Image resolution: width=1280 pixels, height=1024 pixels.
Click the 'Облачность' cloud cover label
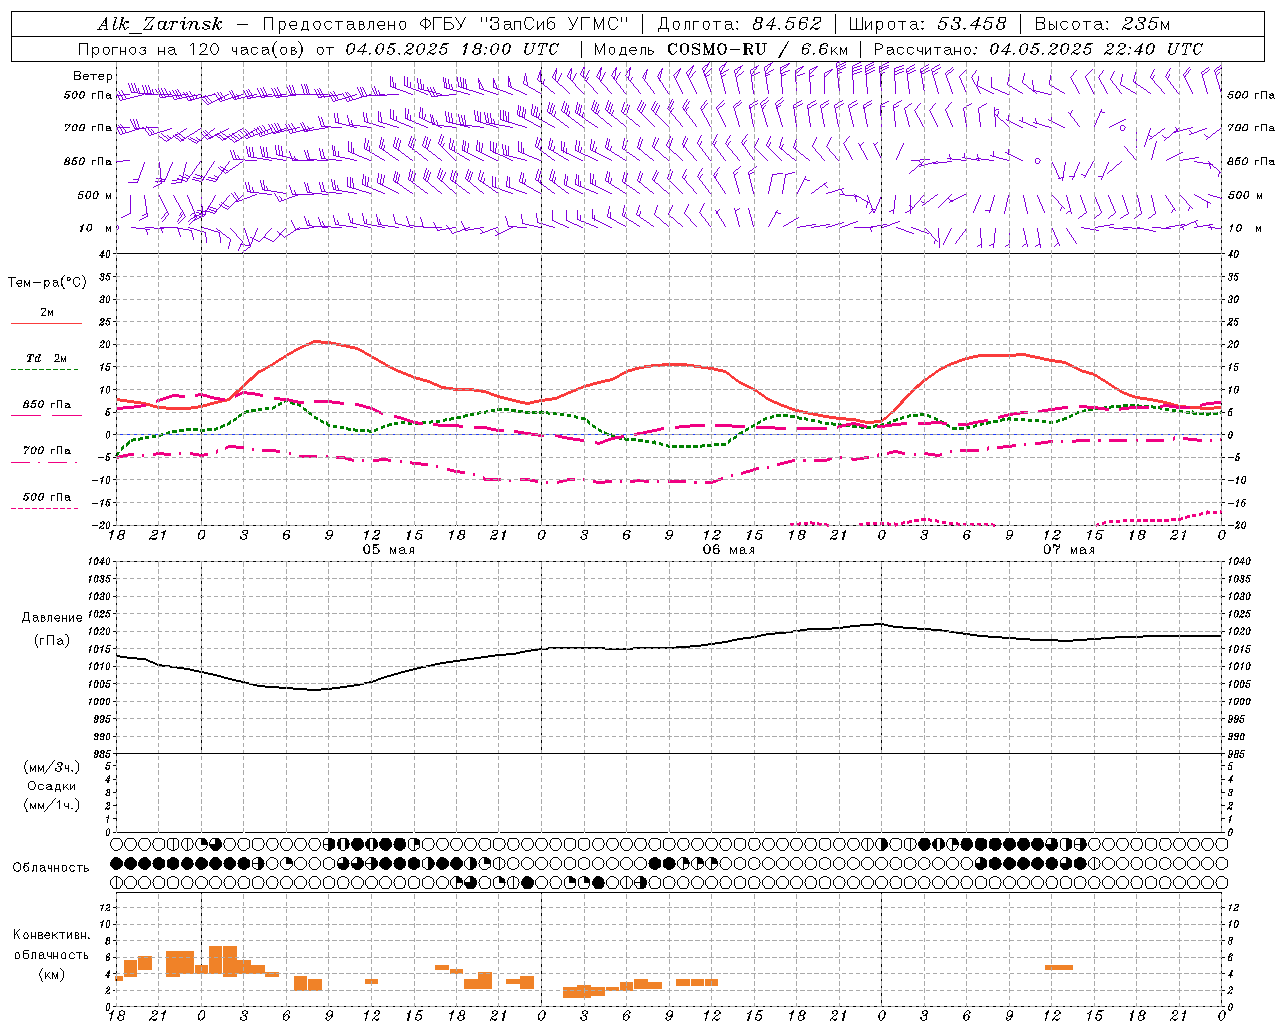51,868
